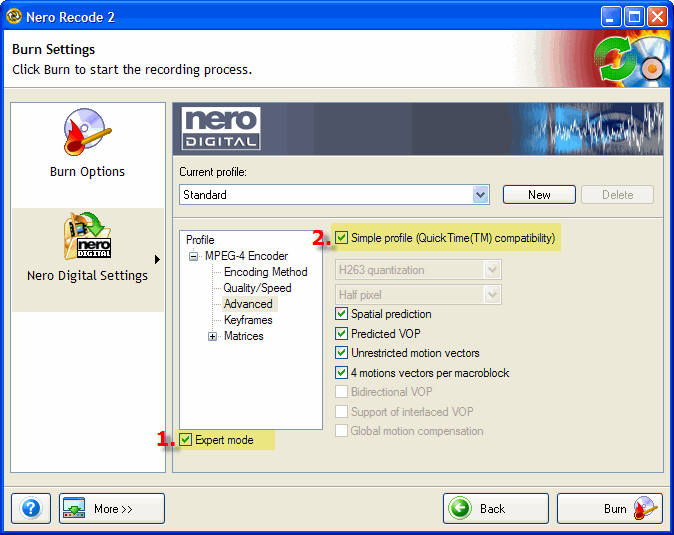Image resolution: width=674 pixels, height=535 pixels.
Task: Check Support of interlaced VOP
Action: click(x=341, y=412)
